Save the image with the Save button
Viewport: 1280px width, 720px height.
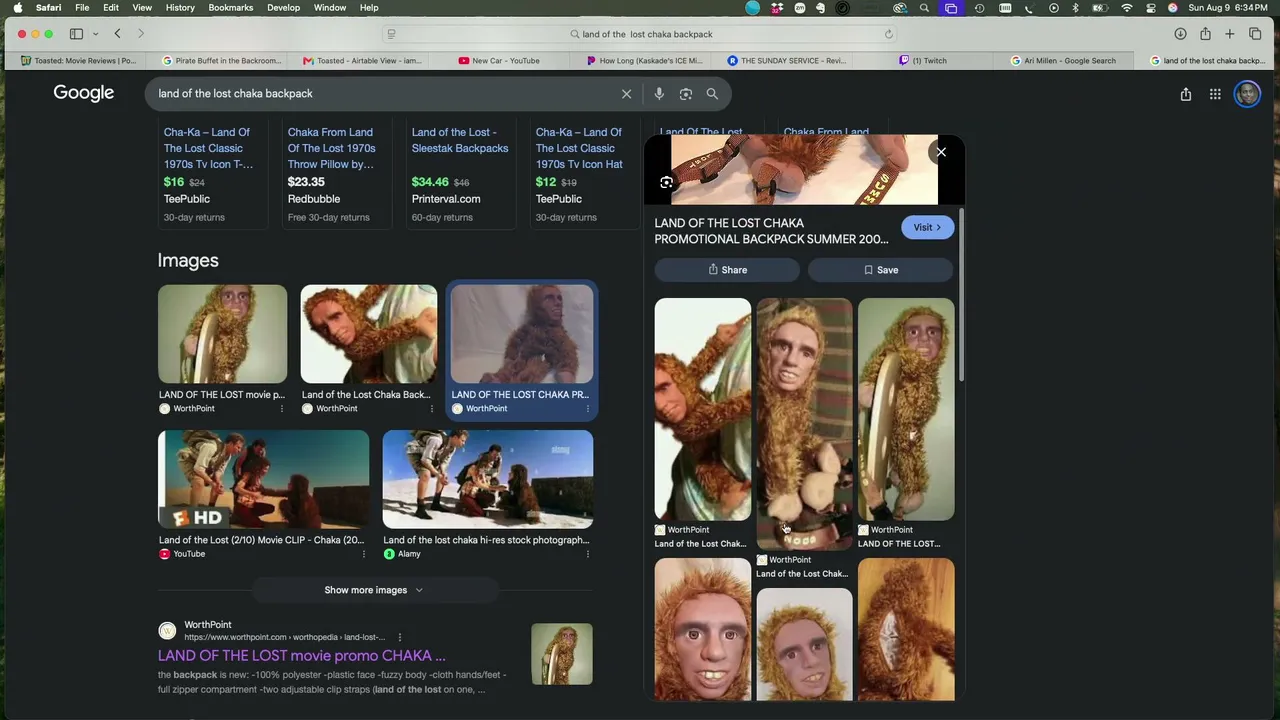880,270
